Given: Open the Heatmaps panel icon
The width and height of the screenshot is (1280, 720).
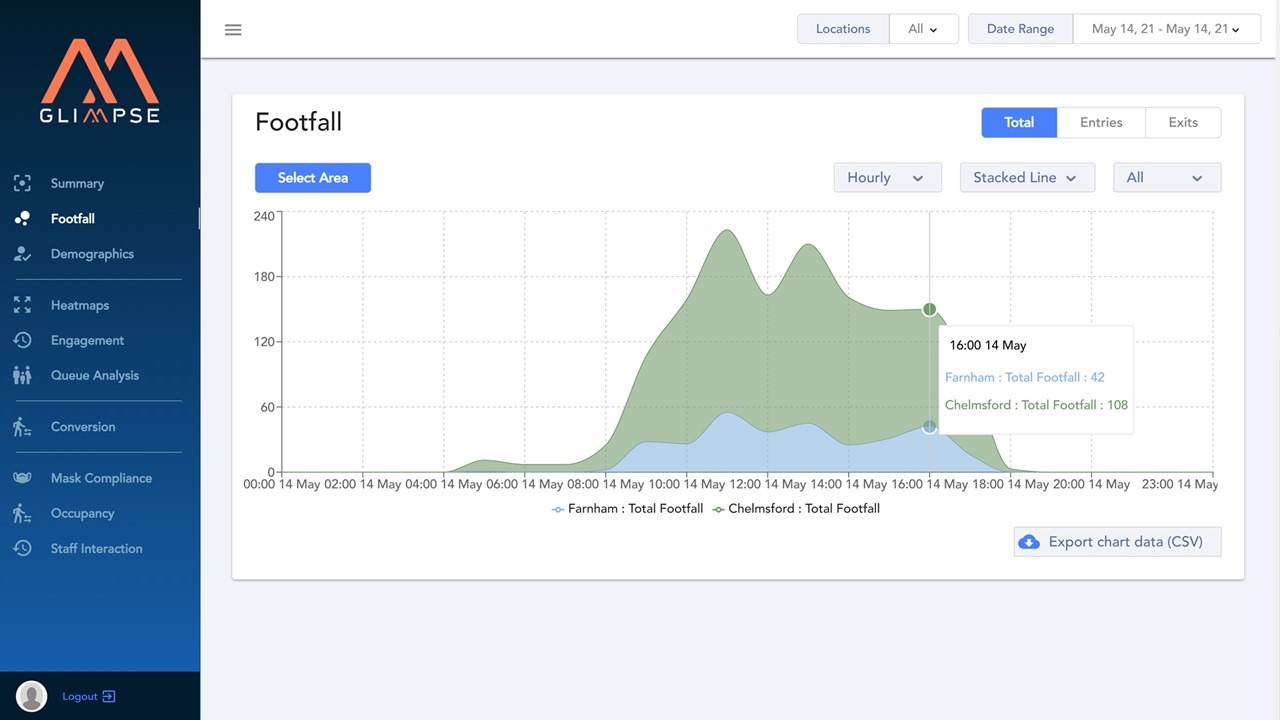Looking at the screenshot, I should click(x=22, y=304).
